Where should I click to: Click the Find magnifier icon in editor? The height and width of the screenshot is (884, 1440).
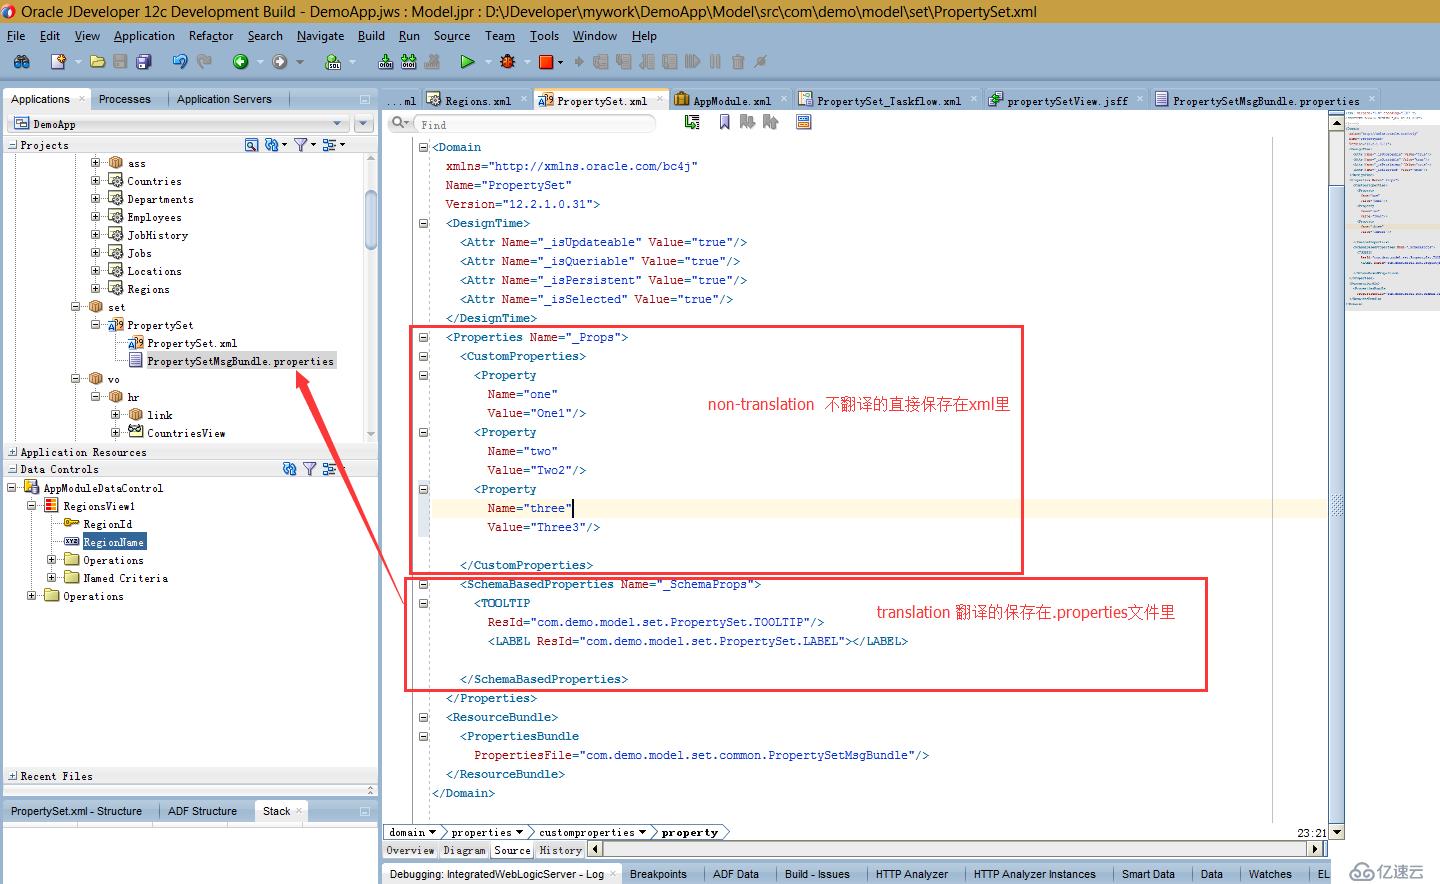pos(399,123)
